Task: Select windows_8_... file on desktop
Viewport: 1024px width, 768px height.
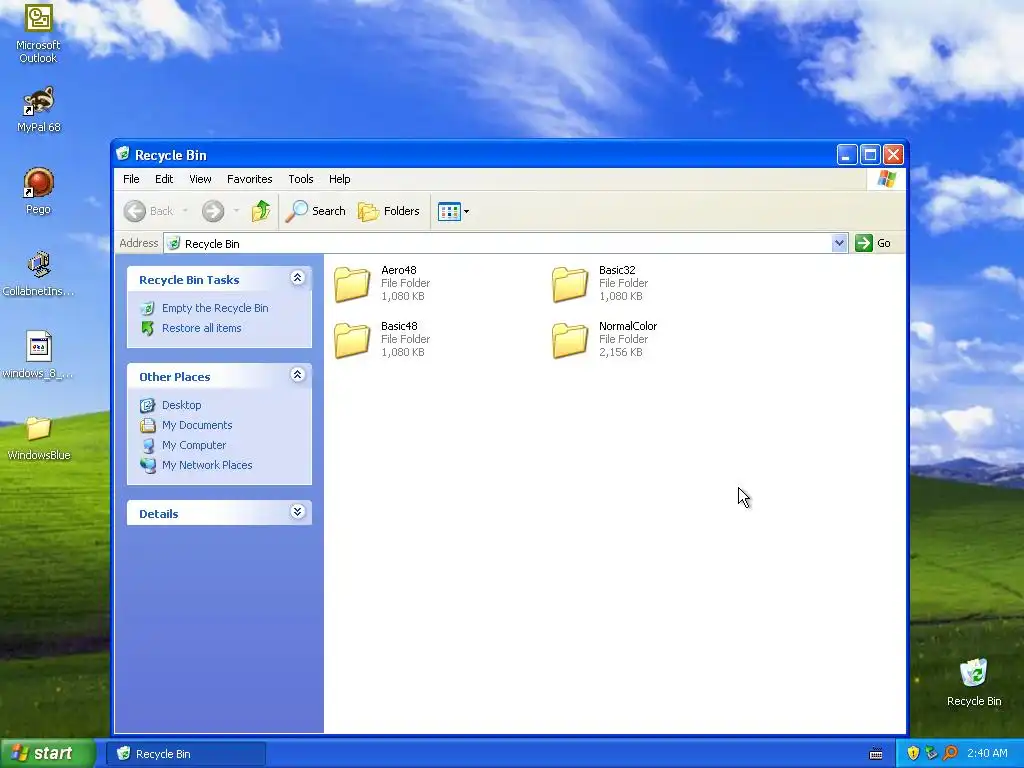Action: (x=38, y=356)
